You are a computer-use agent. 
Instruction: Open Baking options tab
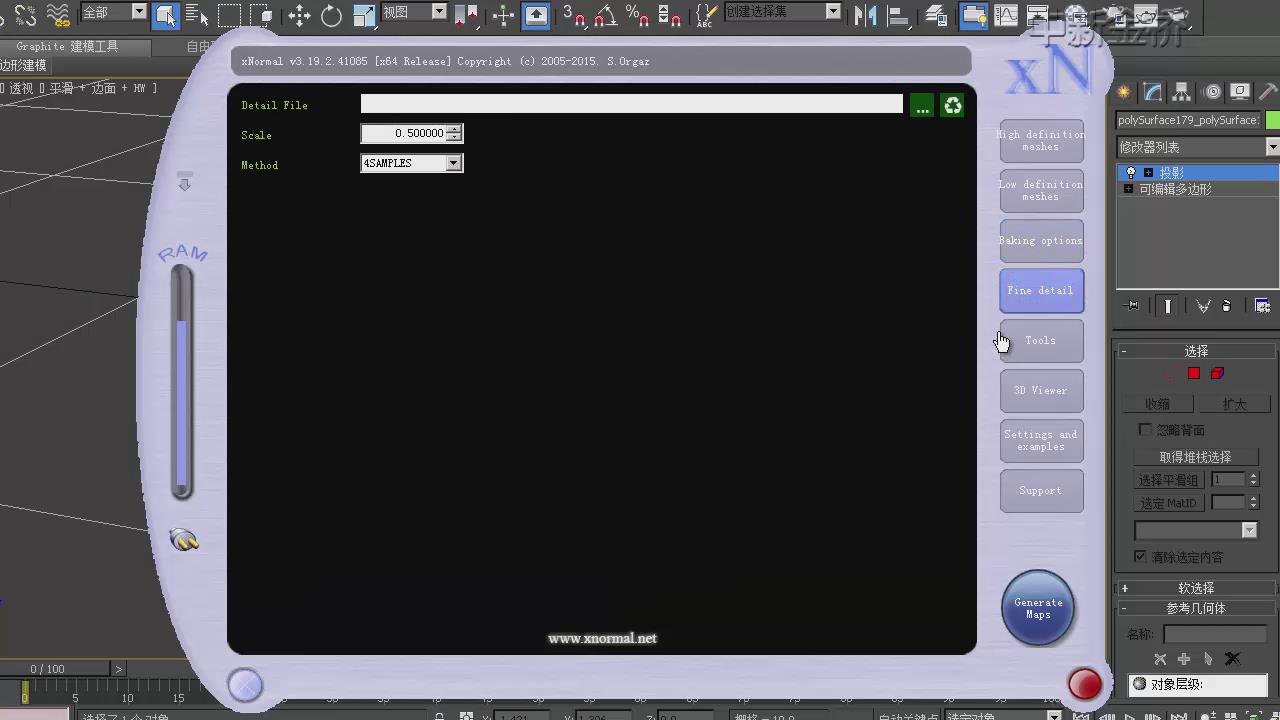click(1041, 241)
